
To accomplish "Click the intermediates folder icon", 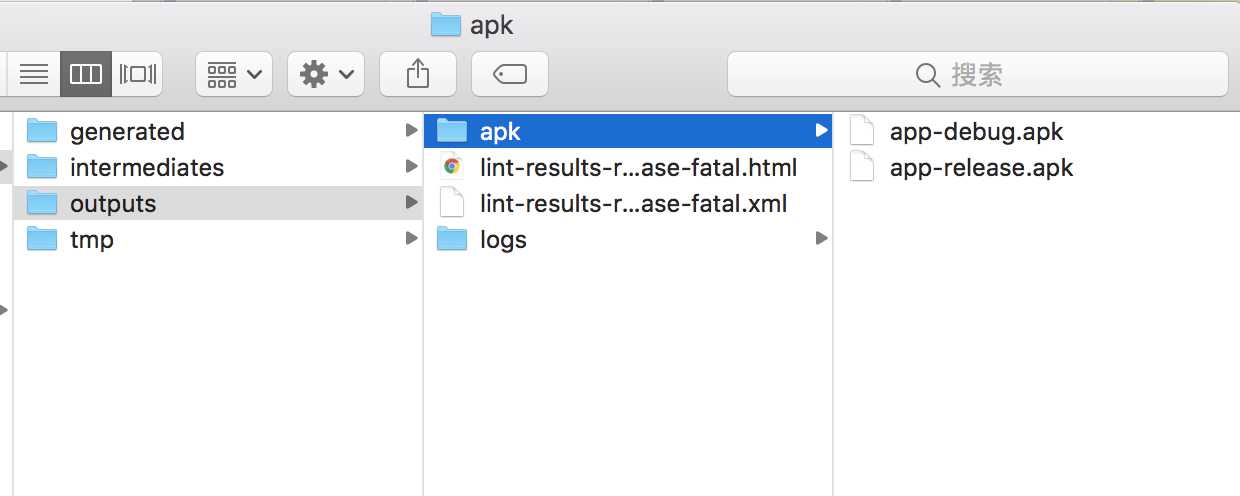I will (x=42, y=167).
